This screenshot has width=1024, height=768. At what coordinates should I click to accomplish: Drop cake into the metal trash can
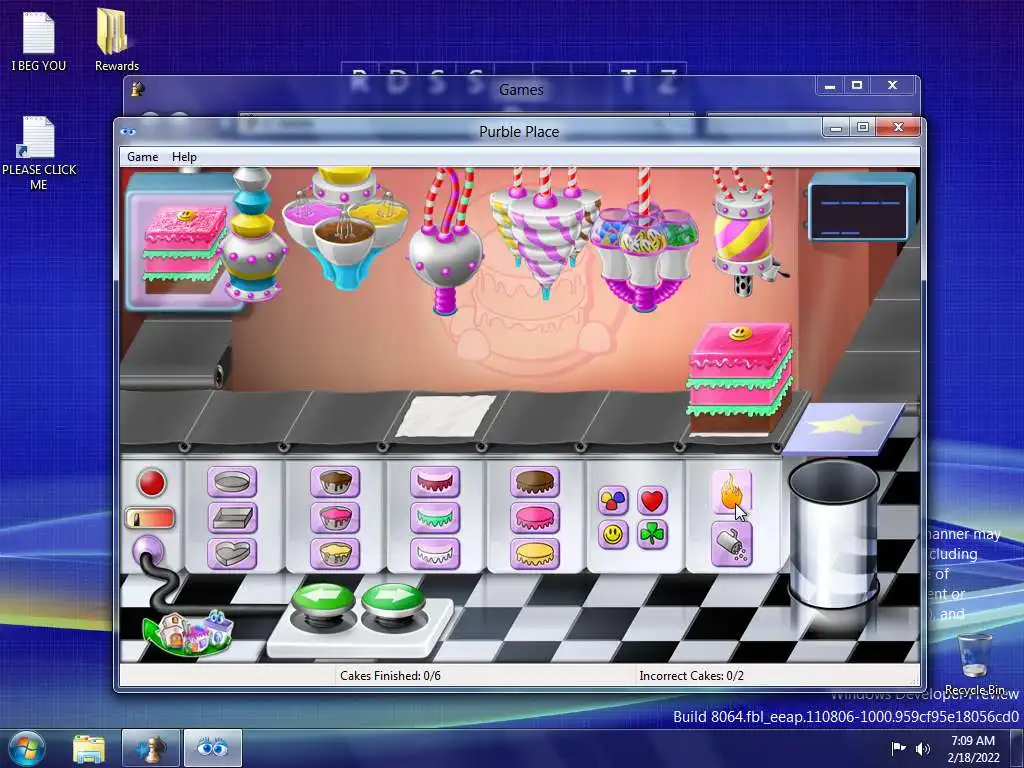click(x=833, y=534)
